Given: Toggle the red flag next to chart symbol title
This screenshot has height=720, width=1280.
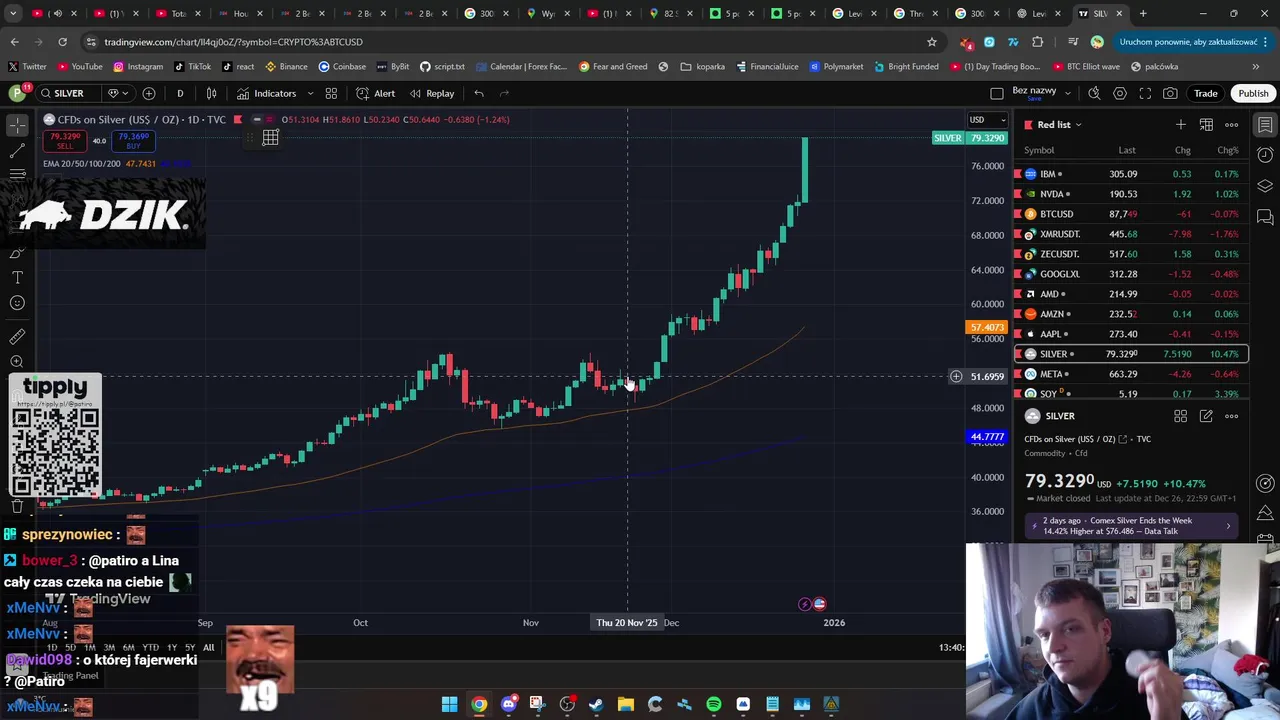Looking at the screenshot, I should click(x=237, y=119).
